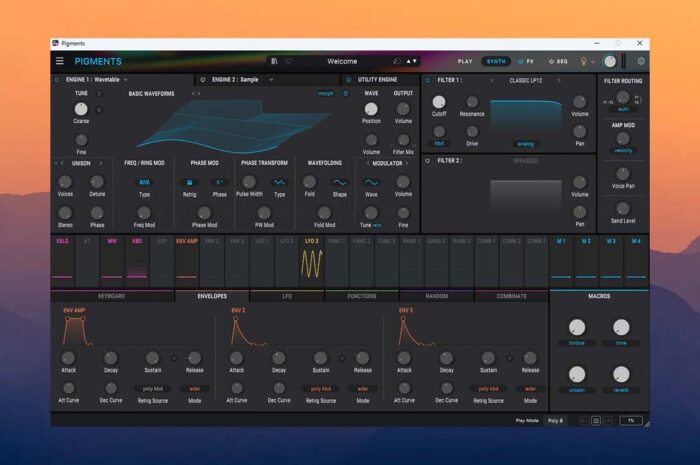Adjust the master volume knob in header

[609, 62]
